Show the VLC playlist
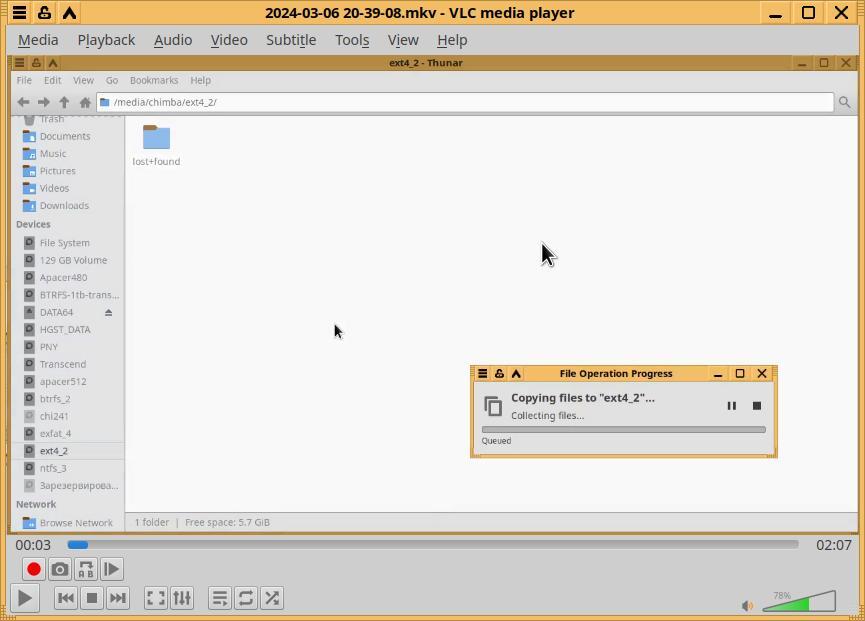This screenshot has height=621, width=865. (220, 598)
